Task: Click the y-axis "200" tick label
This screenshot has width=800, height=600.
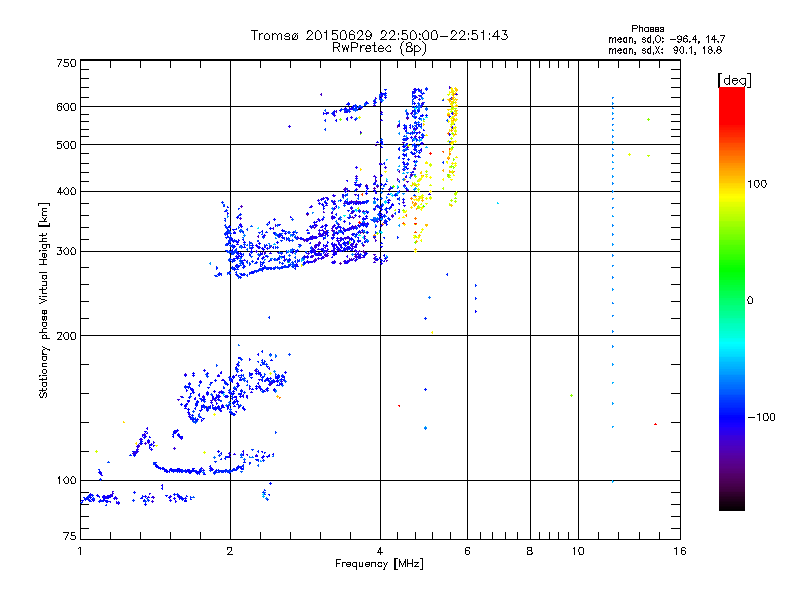Action: (66, 336)
